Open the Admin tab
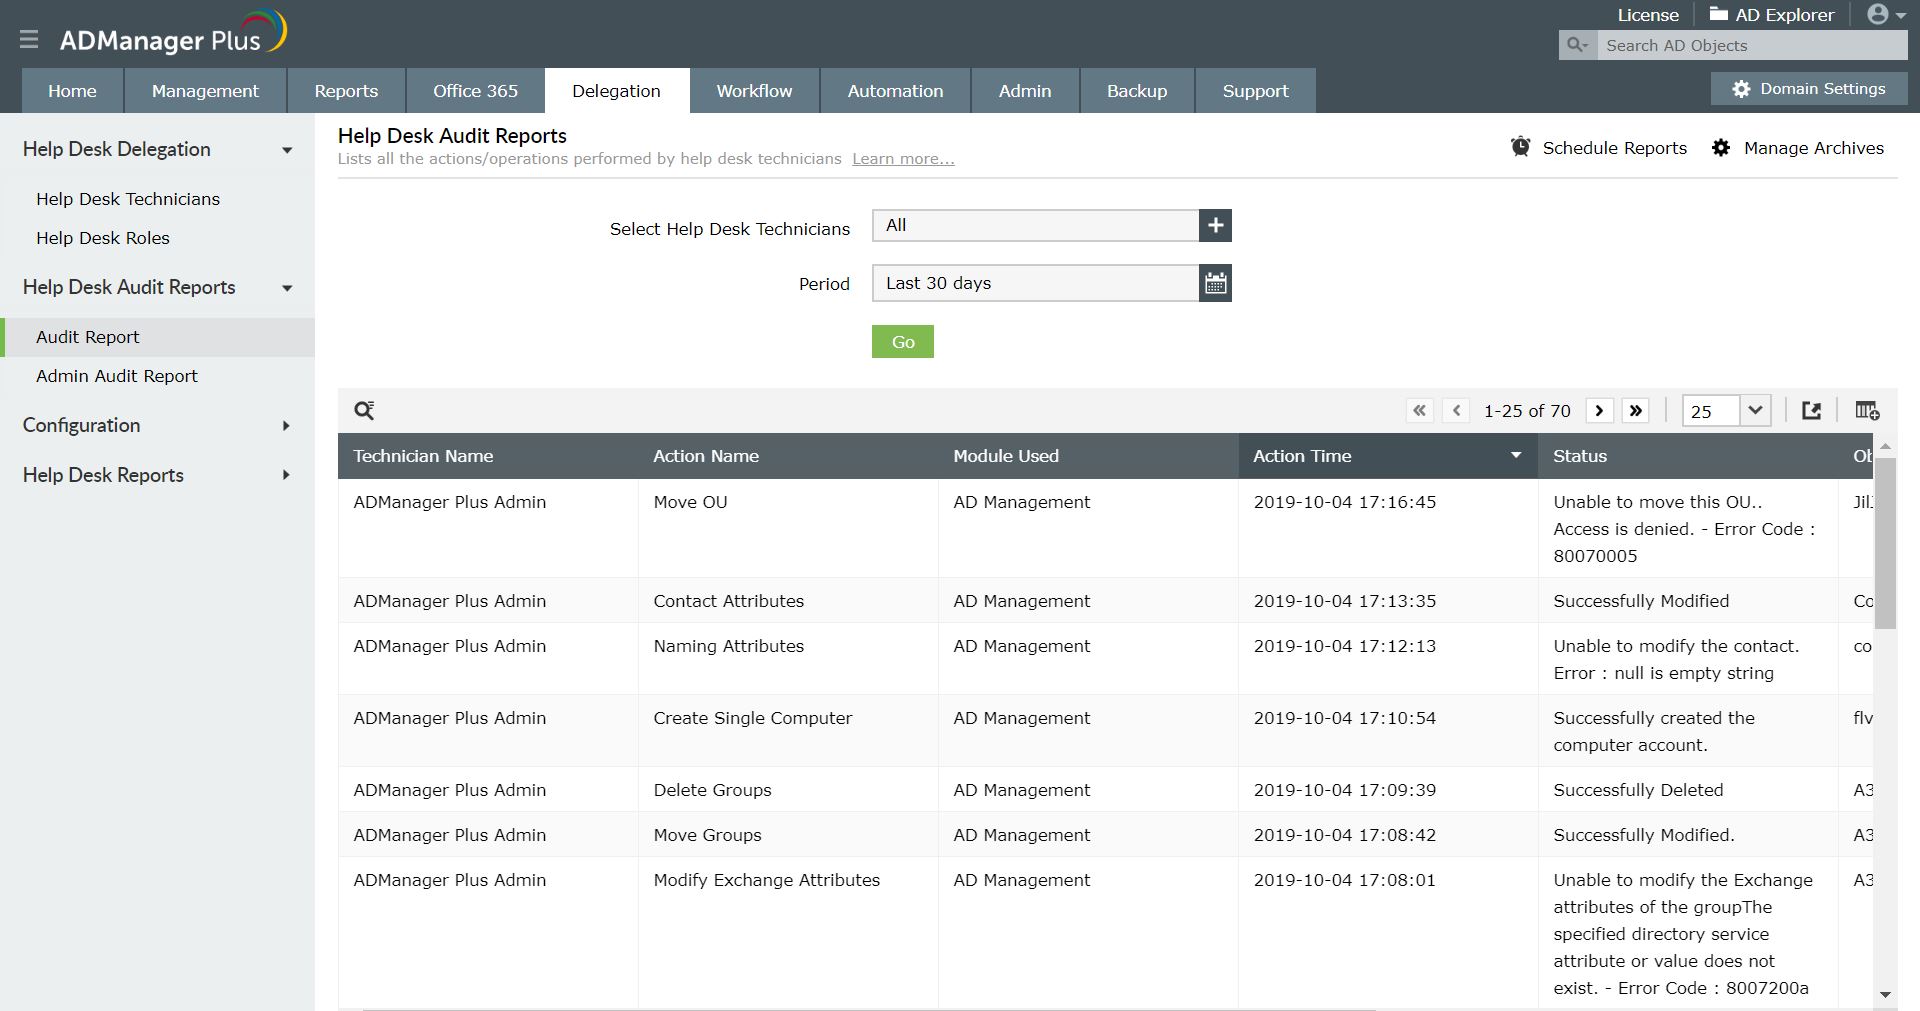 (x=1025, y=91)
